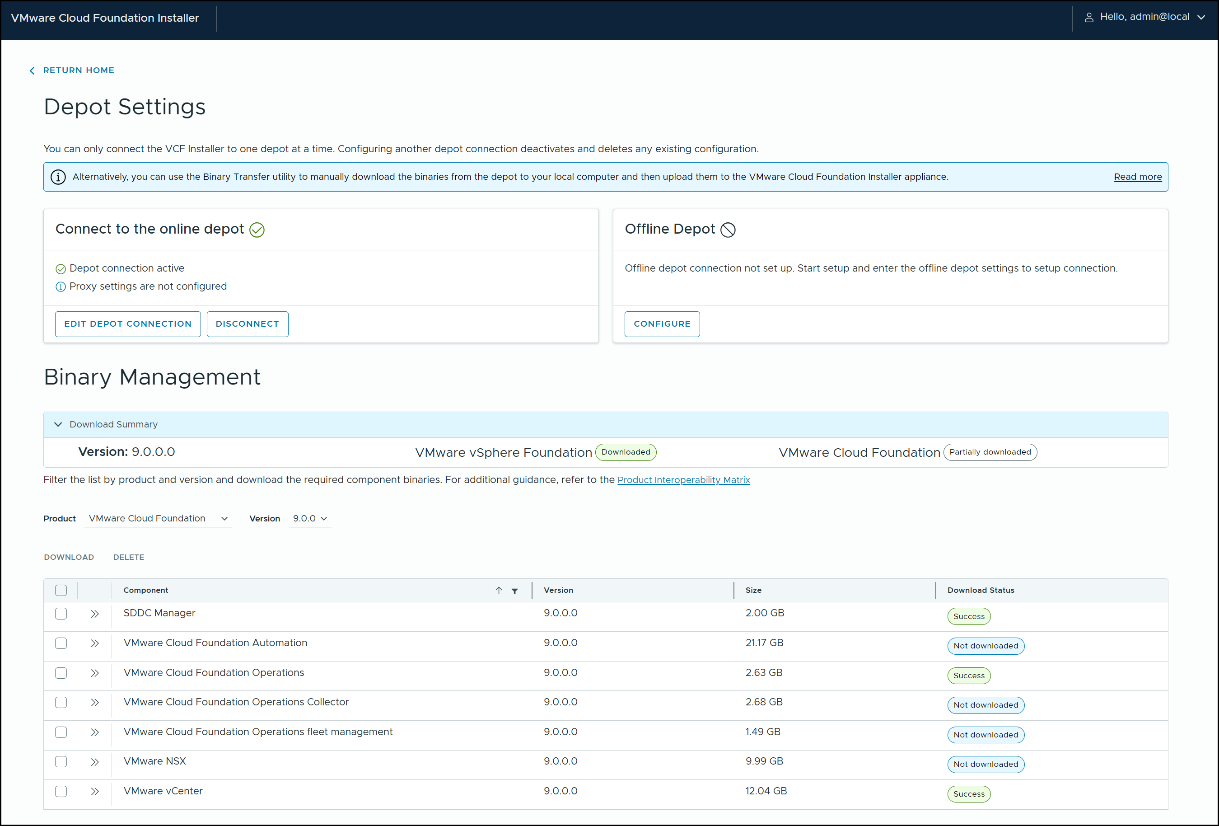
Task: Open the Version 9.0.0 dropdown
Action: pyautogui.click(x=310, y=519)
